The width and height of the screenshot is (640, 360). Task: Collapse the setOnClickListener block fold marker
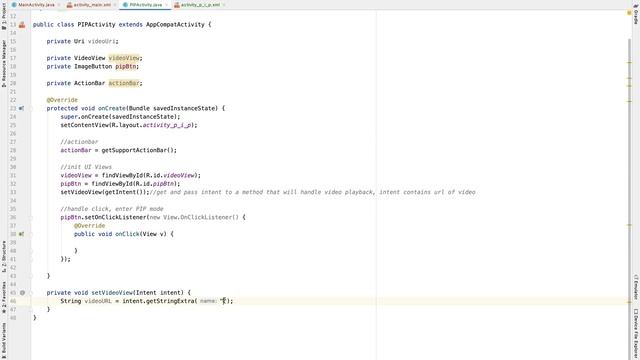(x=30, y=218)
